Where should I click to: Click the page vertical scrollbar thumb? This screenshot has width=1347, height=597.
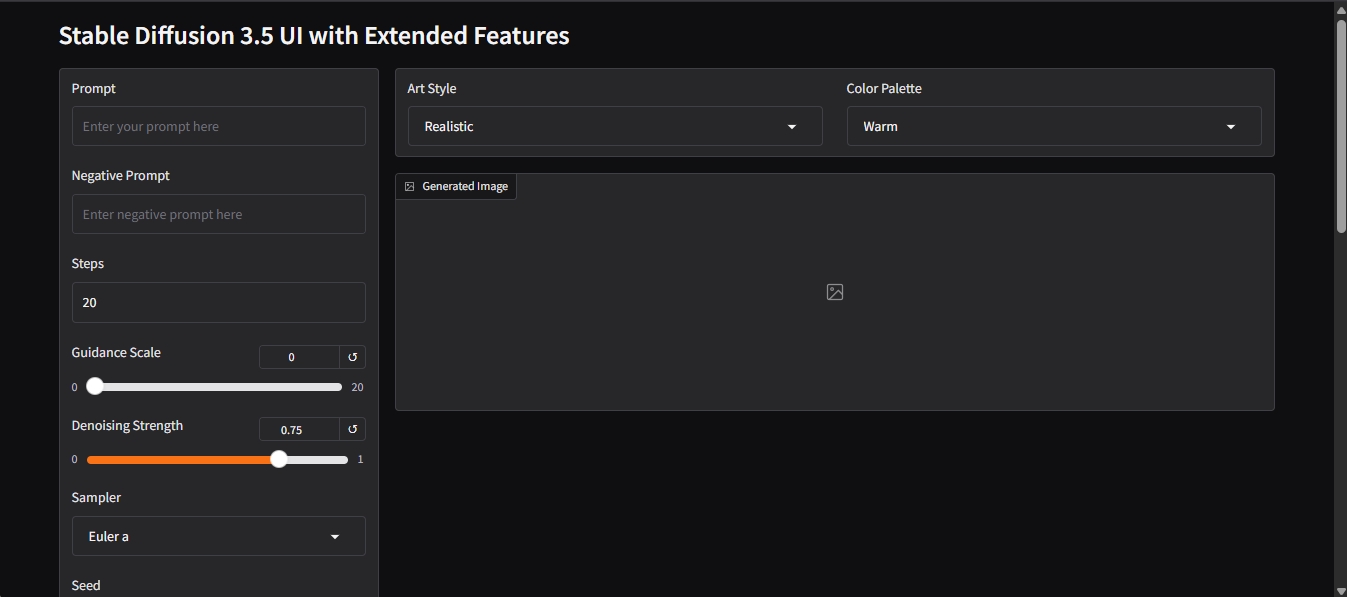tap(1341, 125)
